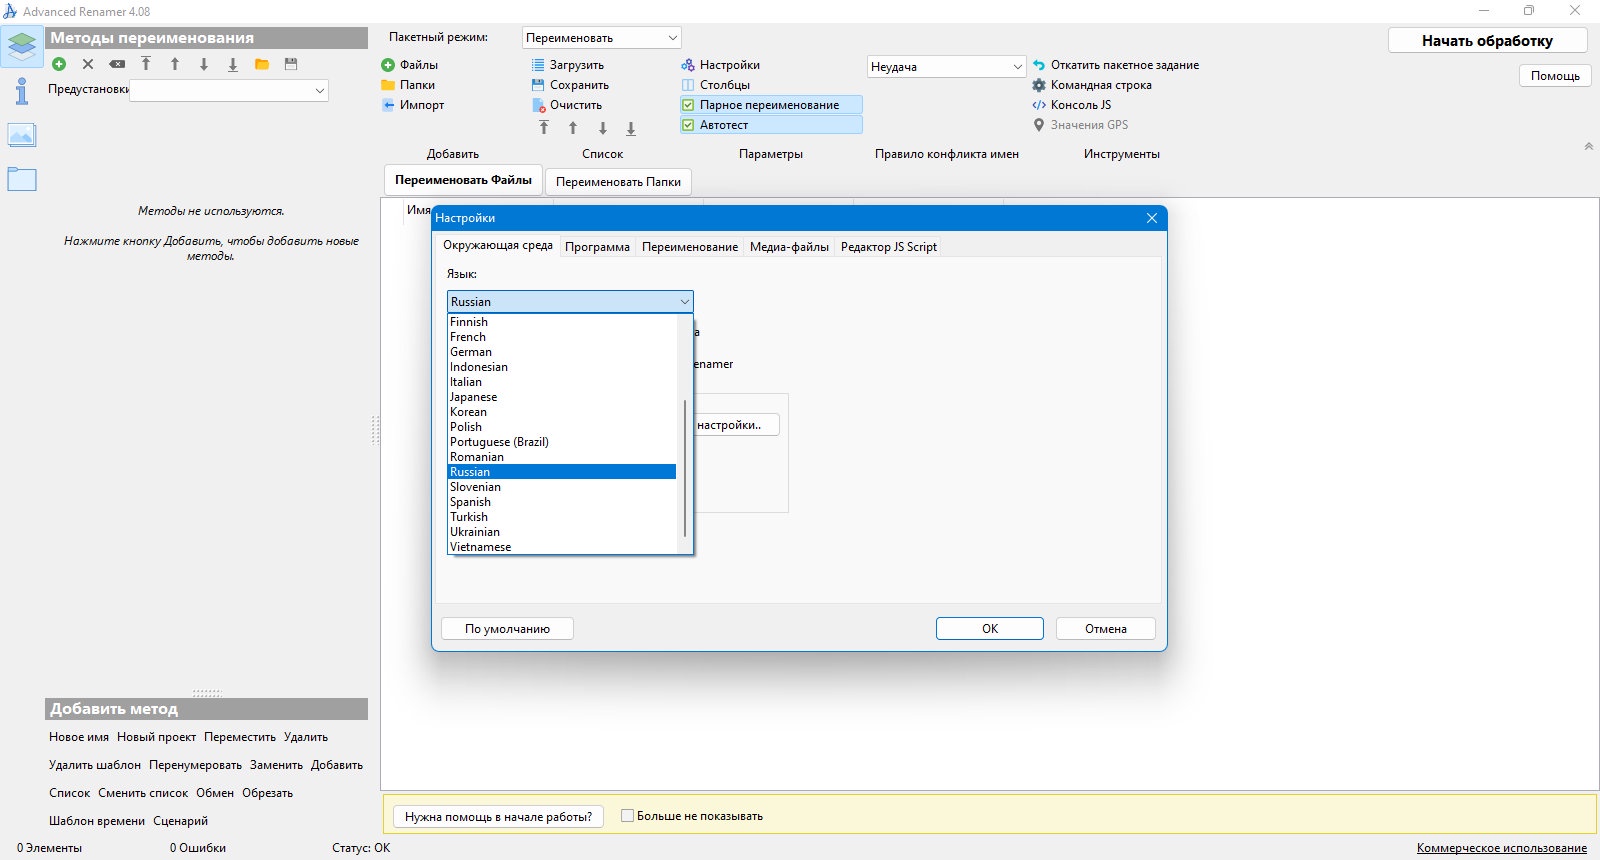The width and height of the screenshot is (1600, 860).
Task: Move list item to bottom arrow
Action: 631,128
